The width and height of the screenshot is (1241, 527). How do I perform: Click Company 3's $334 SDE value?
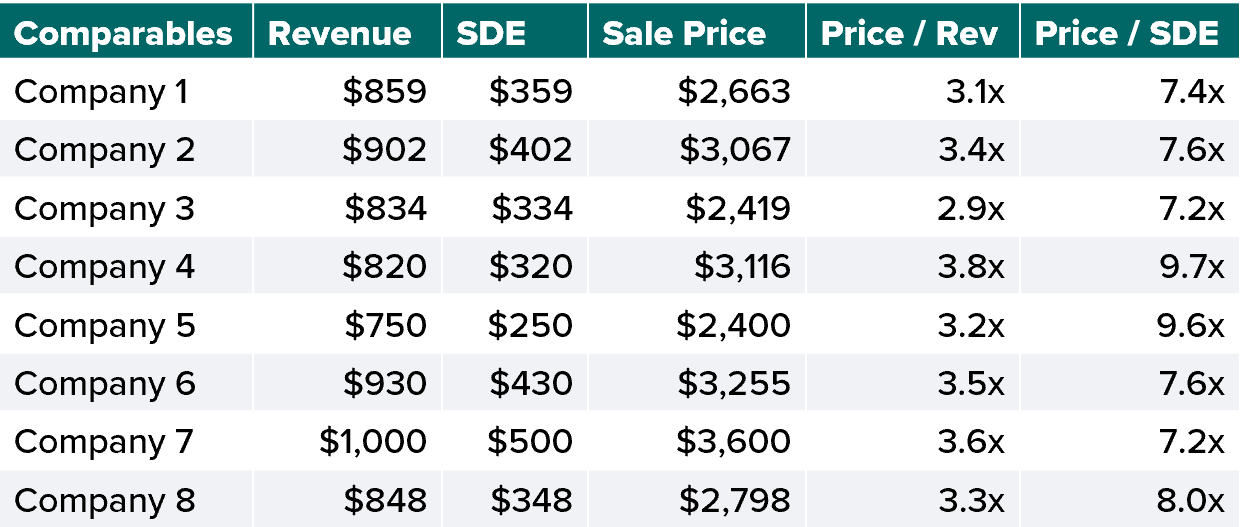(532, 208)
